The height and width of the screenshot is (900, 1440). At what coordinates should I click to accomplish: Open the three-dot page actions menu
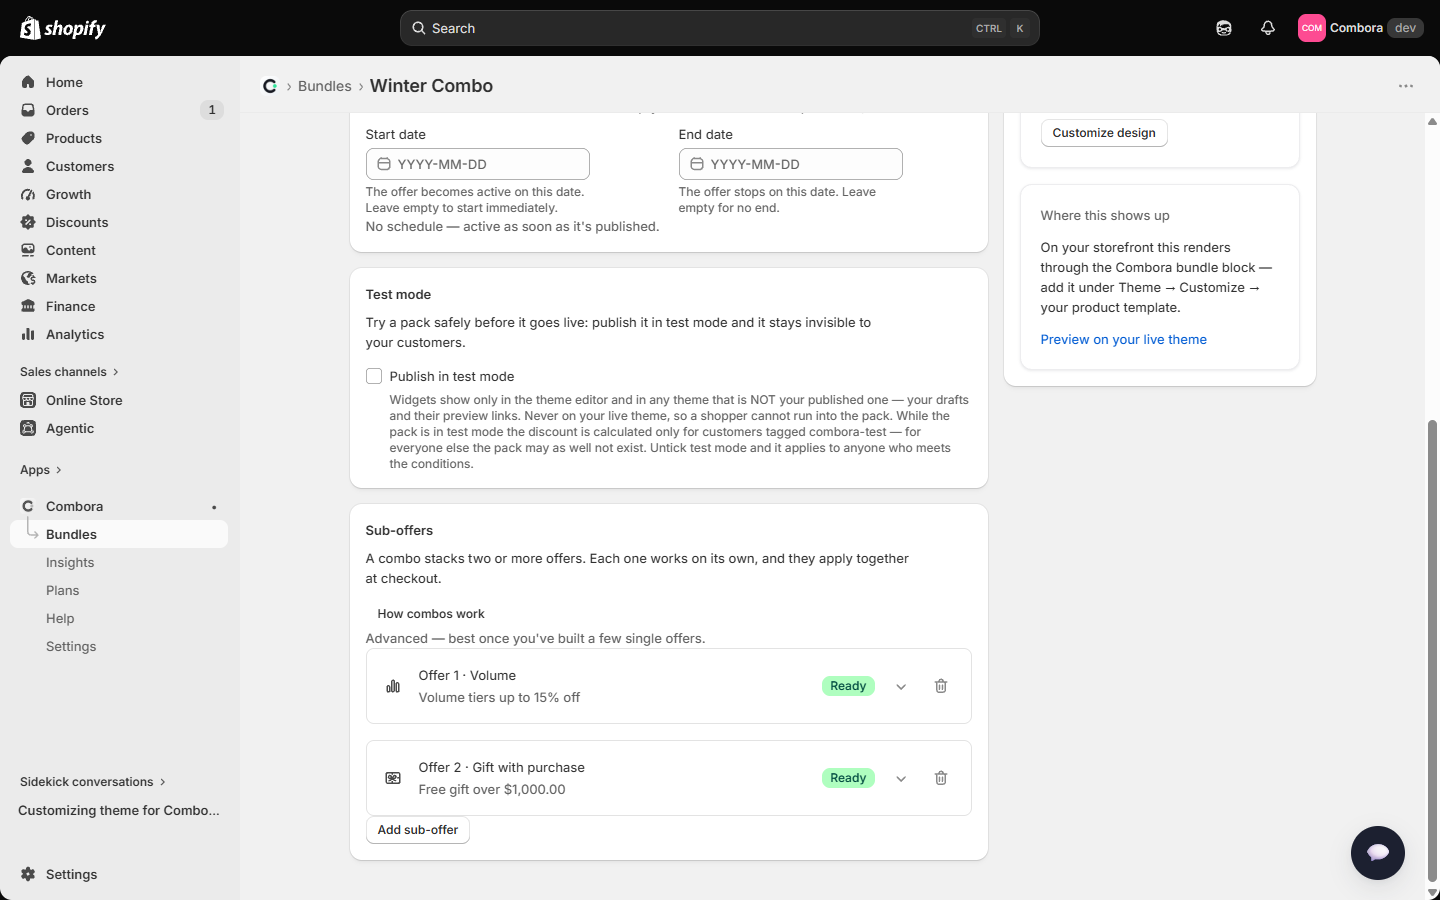tap(1406, 86)
